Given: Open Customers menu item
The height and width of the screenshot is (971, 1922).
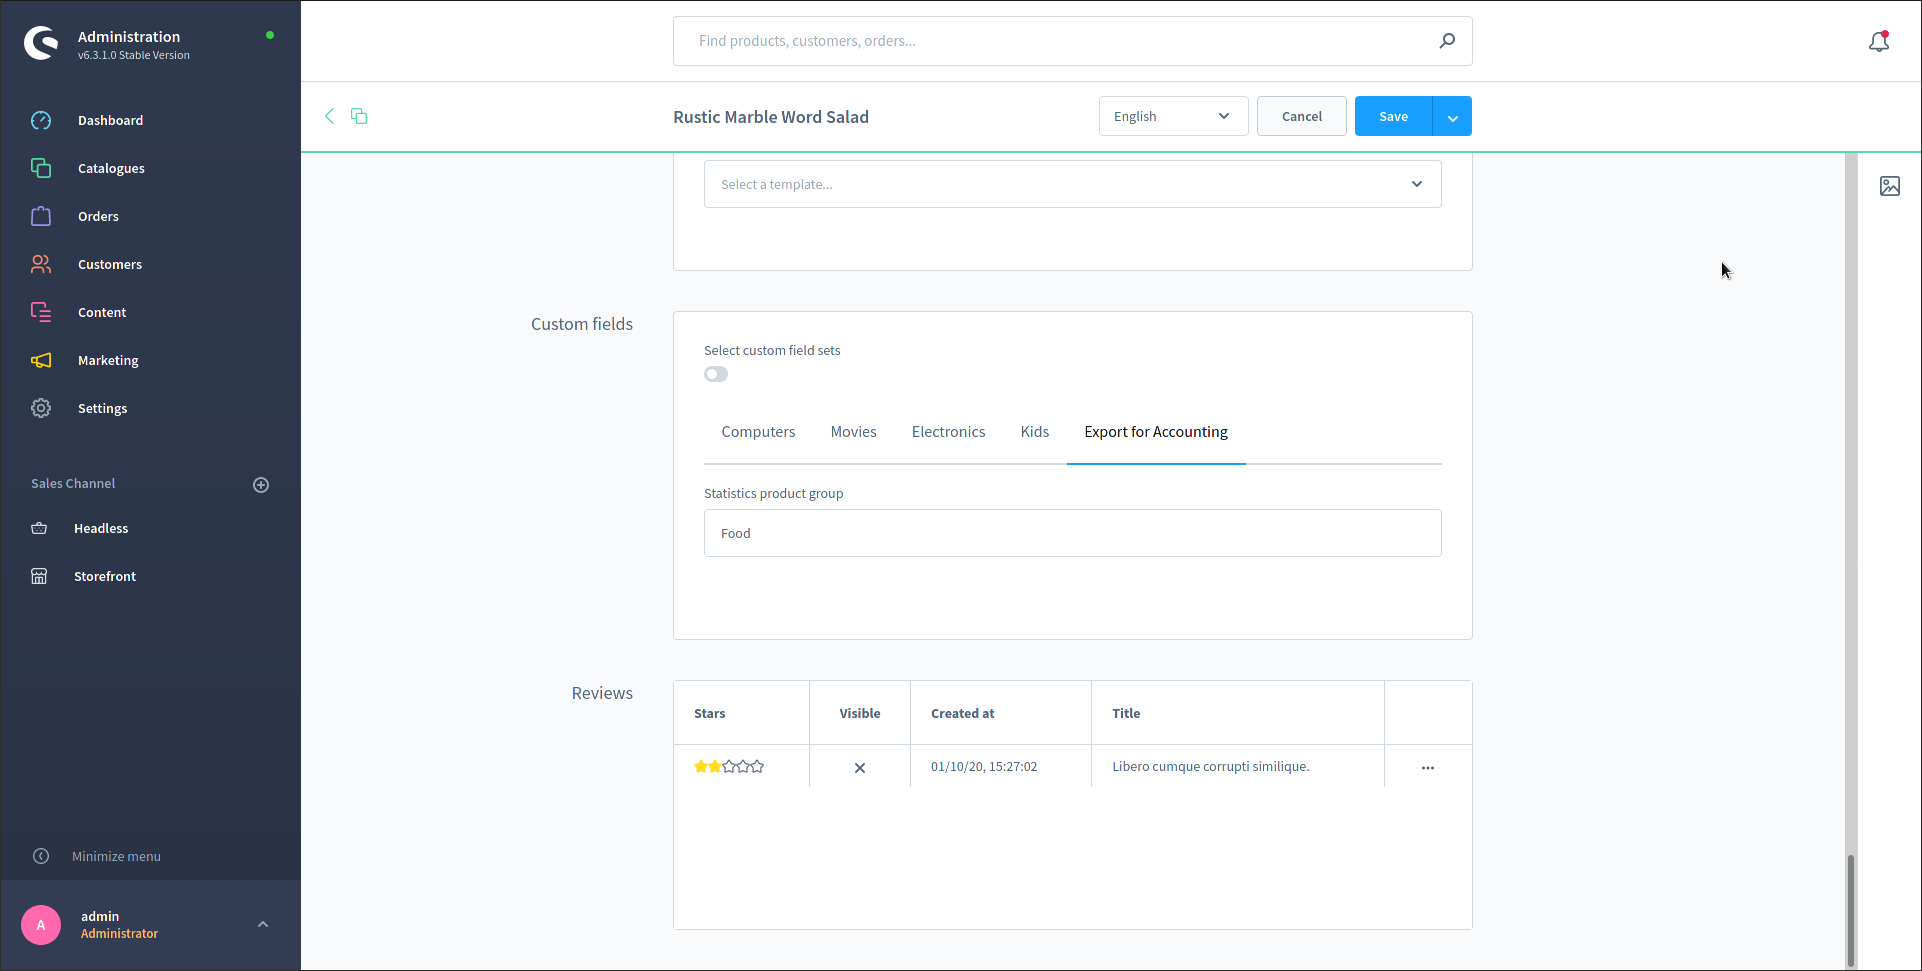Looking at the screenshot, I should (x=110, y=264).
